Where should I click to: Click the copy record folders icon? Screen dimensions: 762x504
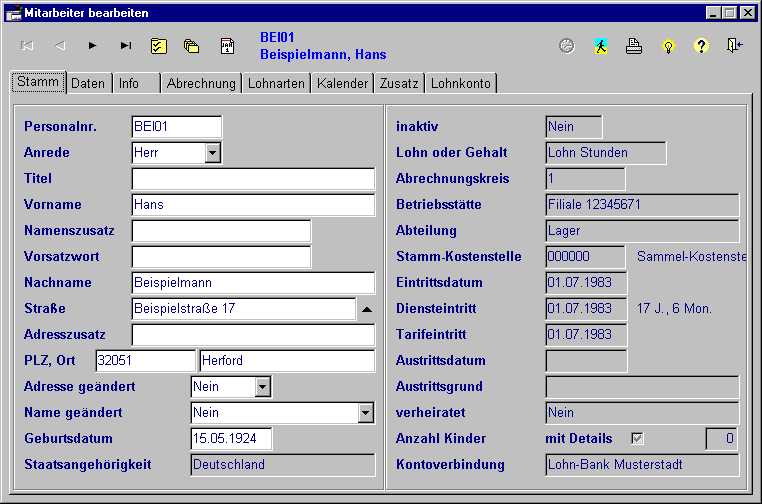tap(191, 46)
